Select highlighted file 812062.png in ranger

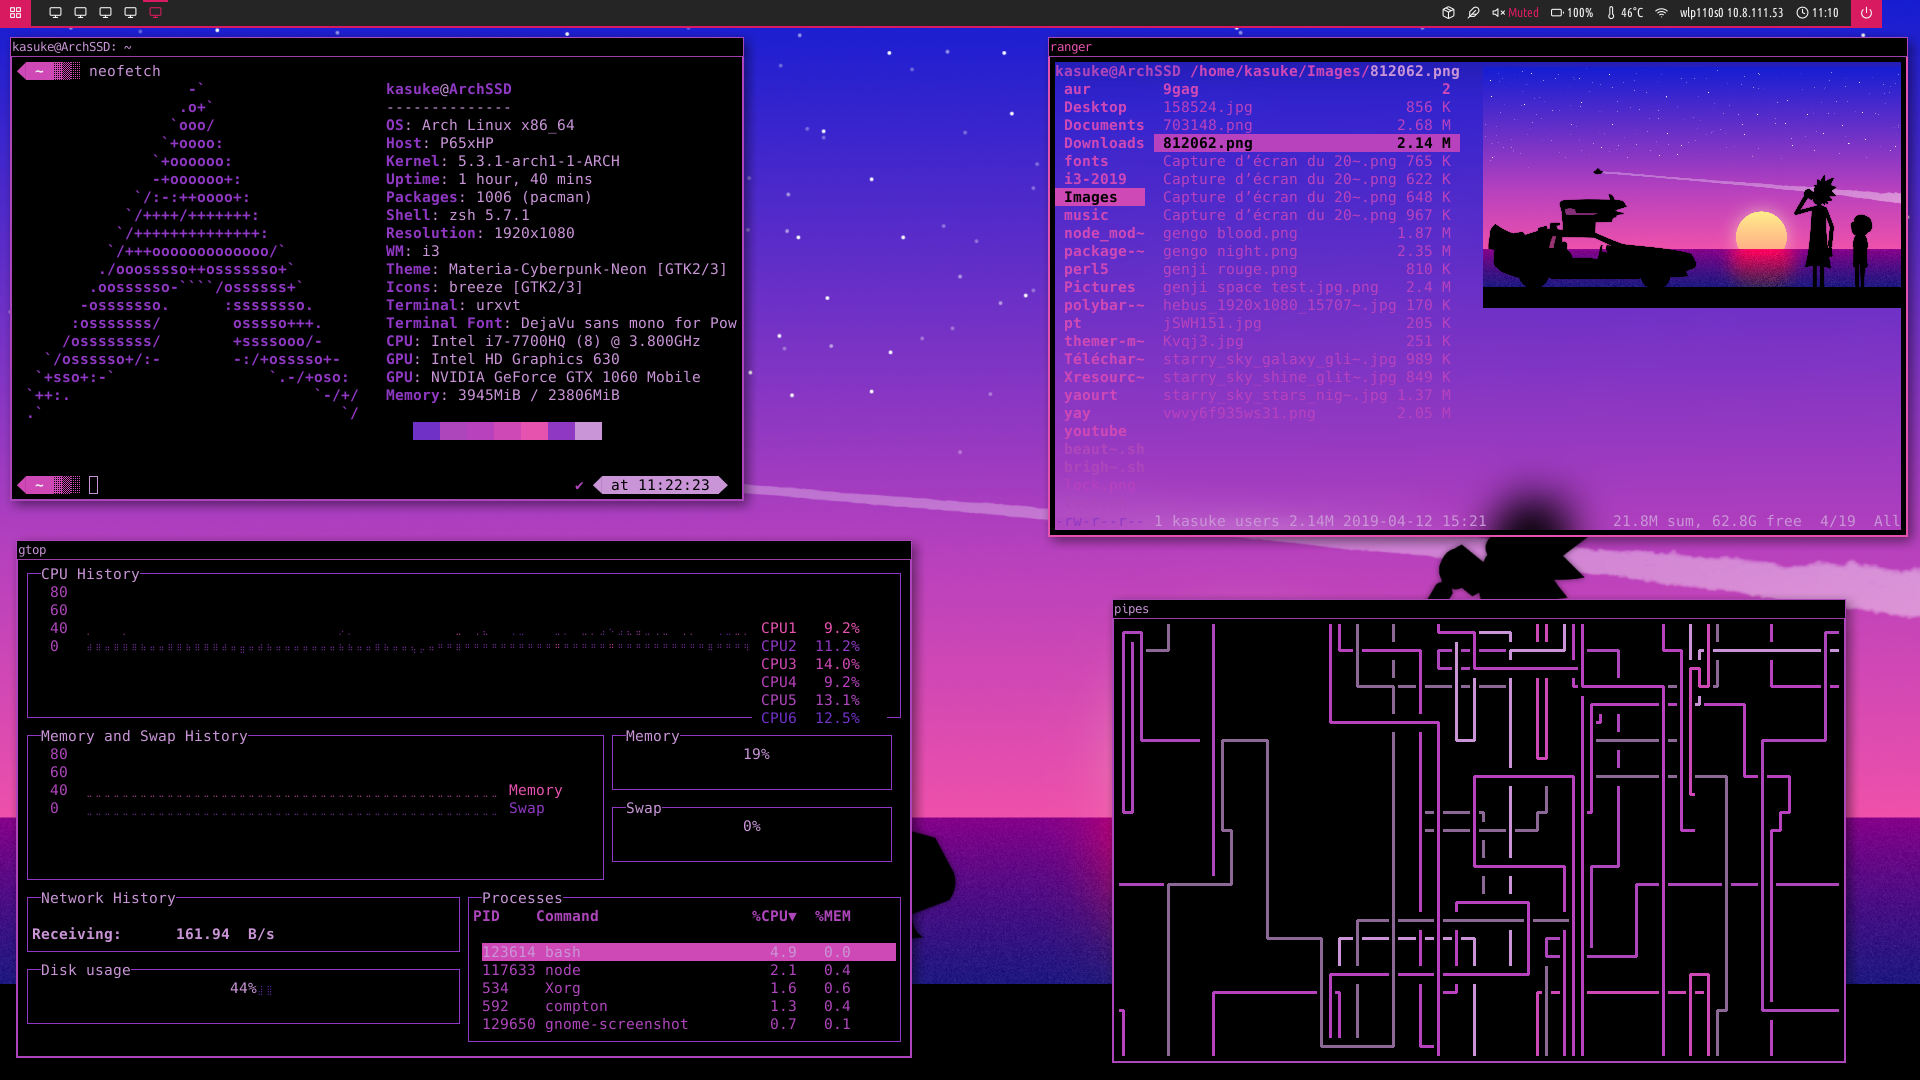(1306, 143)
